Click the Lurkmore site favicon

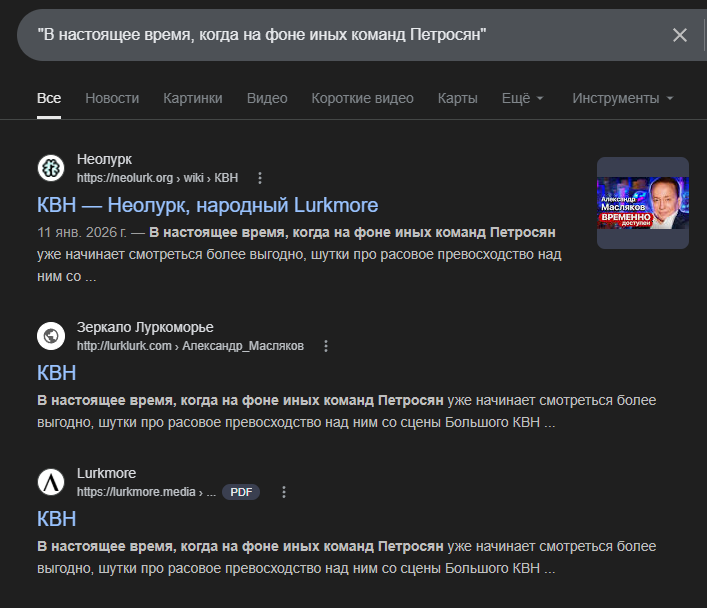coord(51,482)
